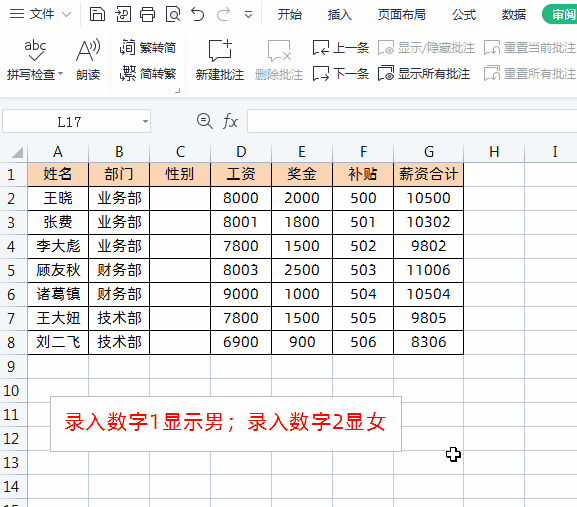
Task: Click 技术部 in 王大妞's row
Action: coord(119,318)
